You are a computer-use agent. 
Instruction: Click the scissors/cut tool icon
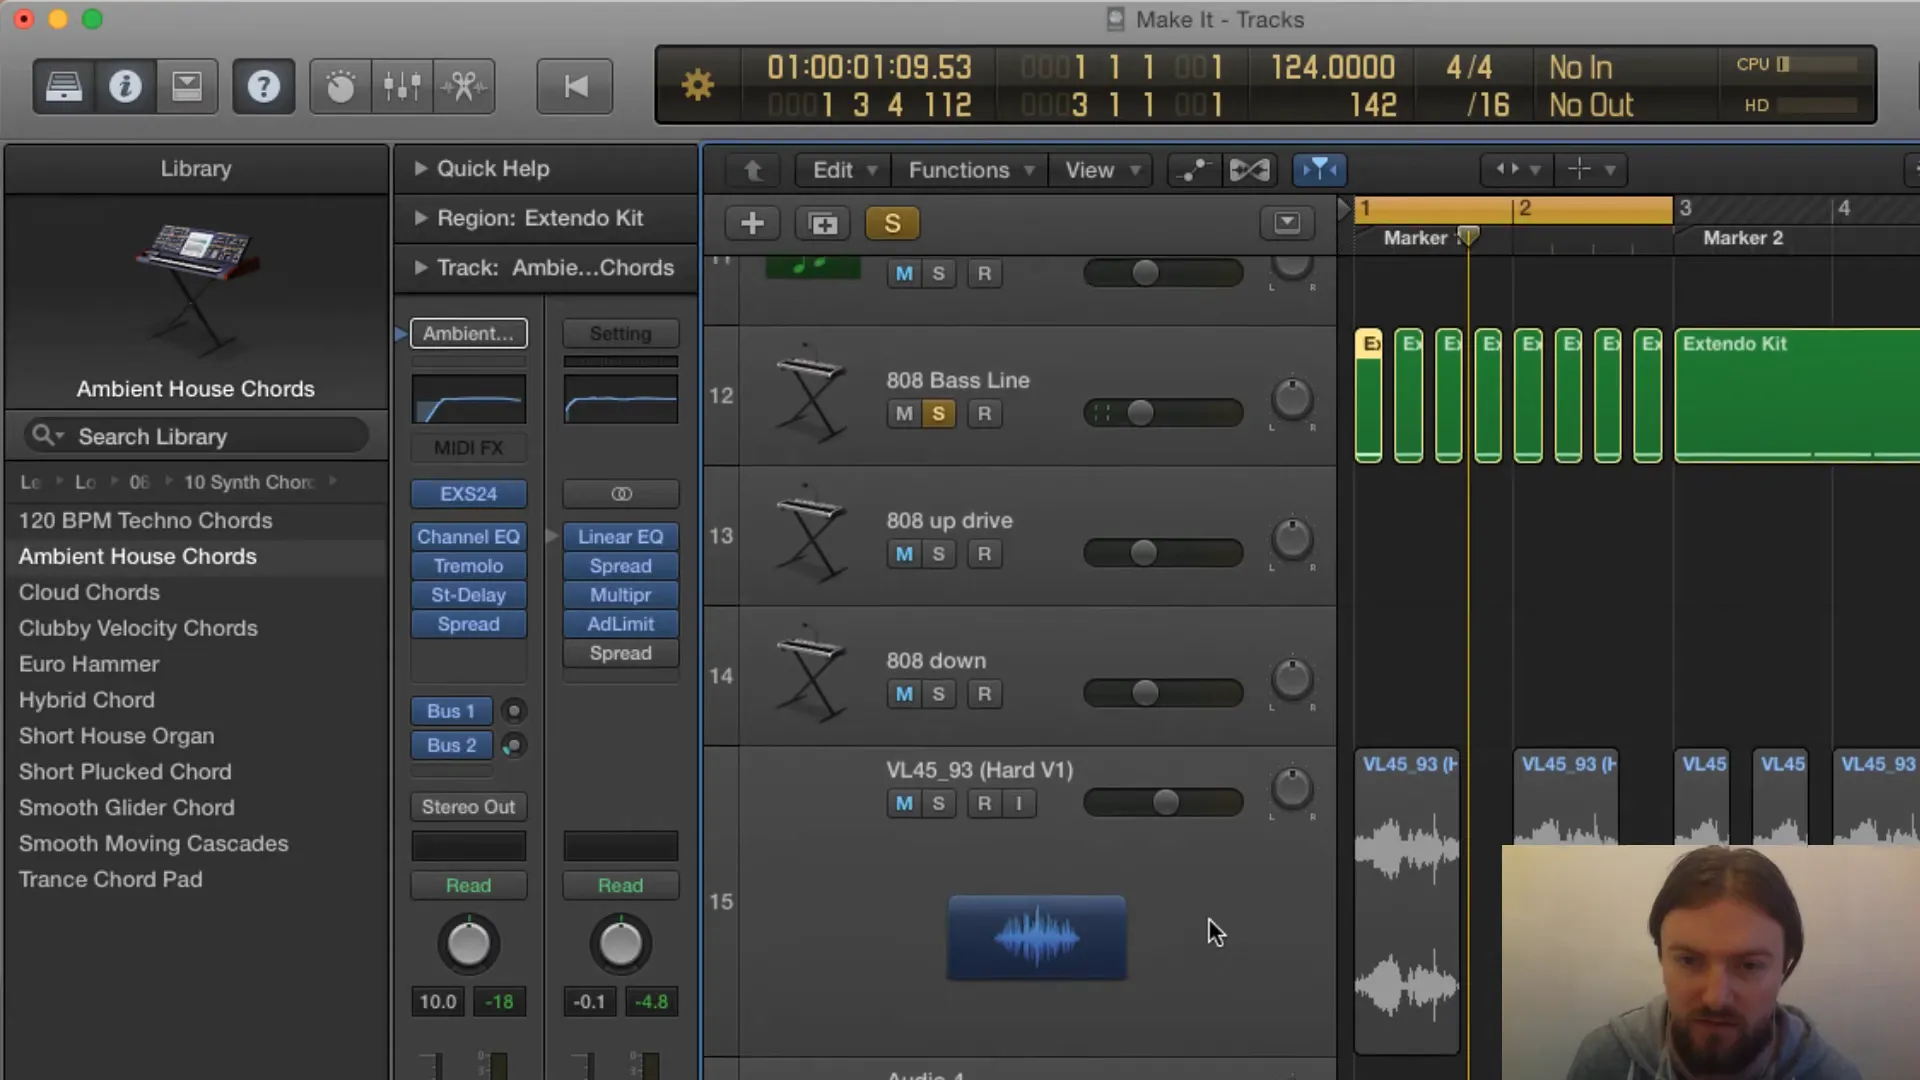464,86
